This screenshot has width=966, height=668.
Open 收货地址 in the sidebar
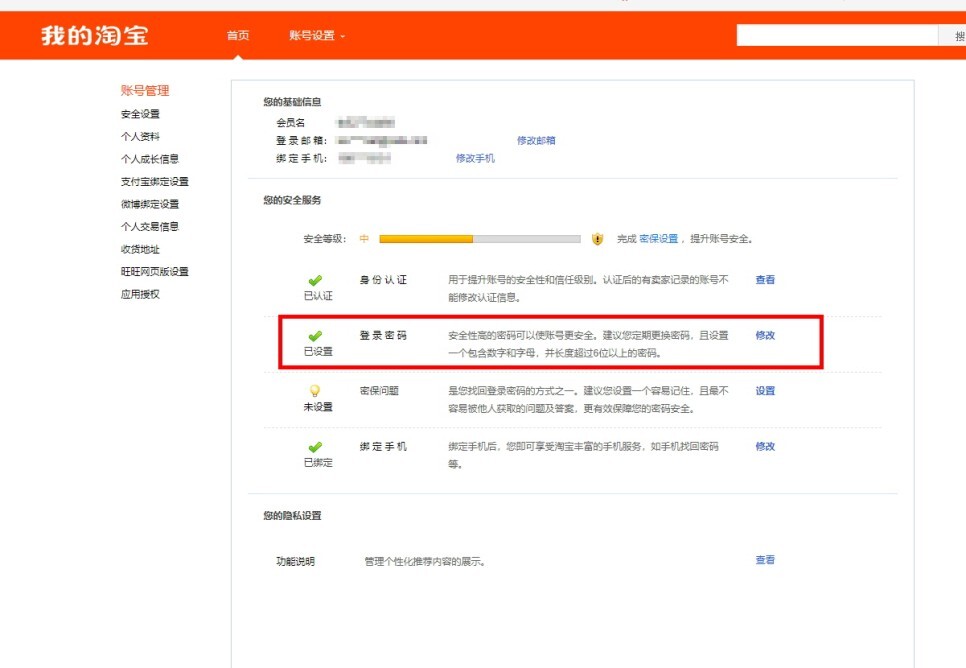(140, 249)
